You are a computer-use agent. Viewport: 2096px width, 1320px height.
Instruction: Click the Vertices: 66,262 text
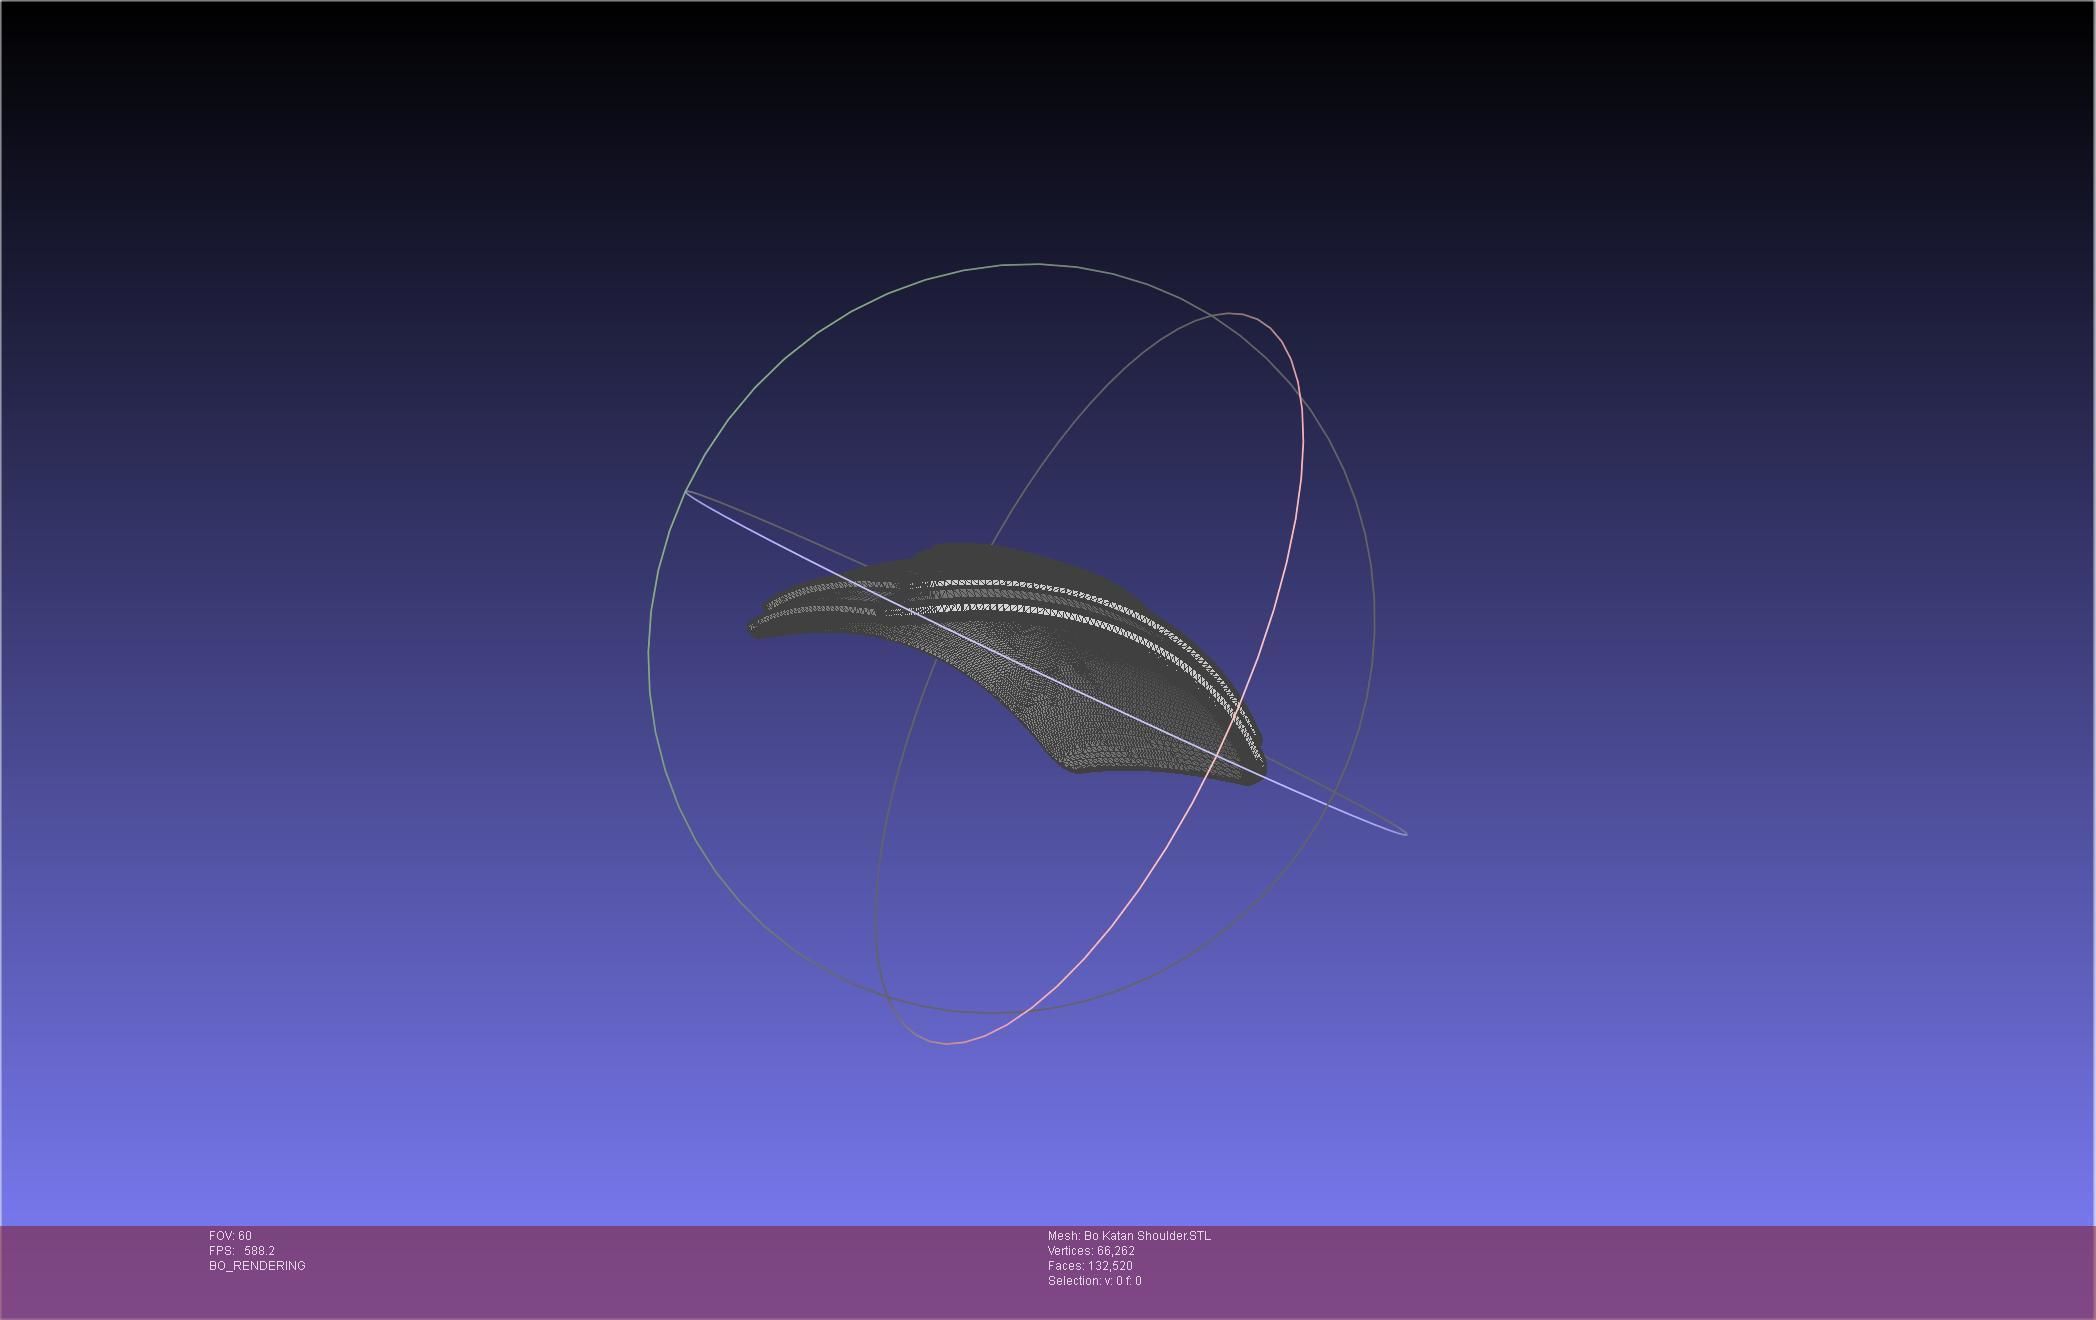tap(1091, 1251)
